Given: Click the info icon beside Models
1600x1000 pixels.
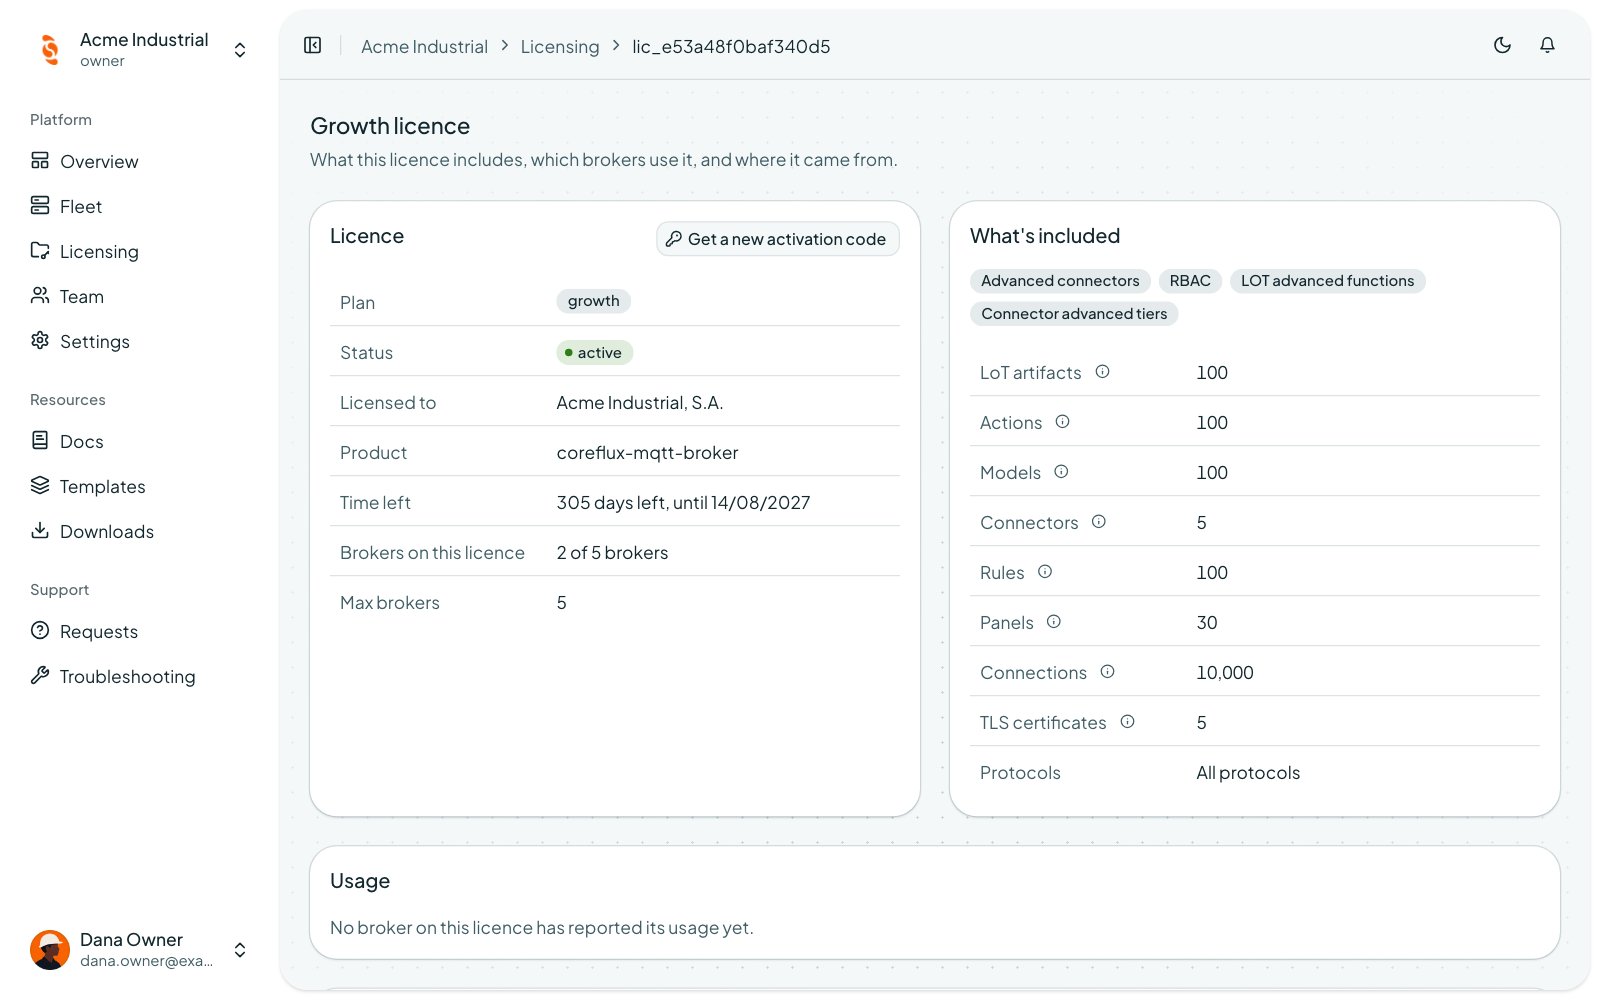Looking at the screenshot, I should point(1061,472).
